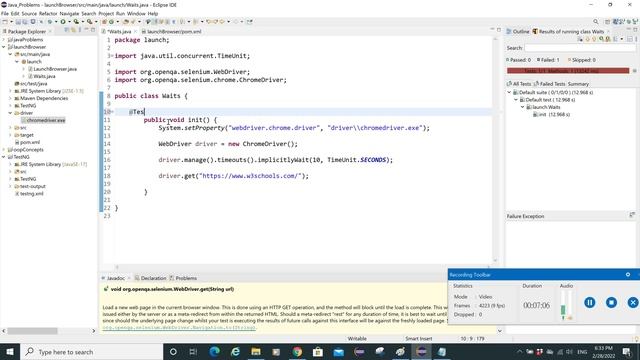Switch to the Declaration tab
This screenshot has height=360, width=640.
point(150,278)
